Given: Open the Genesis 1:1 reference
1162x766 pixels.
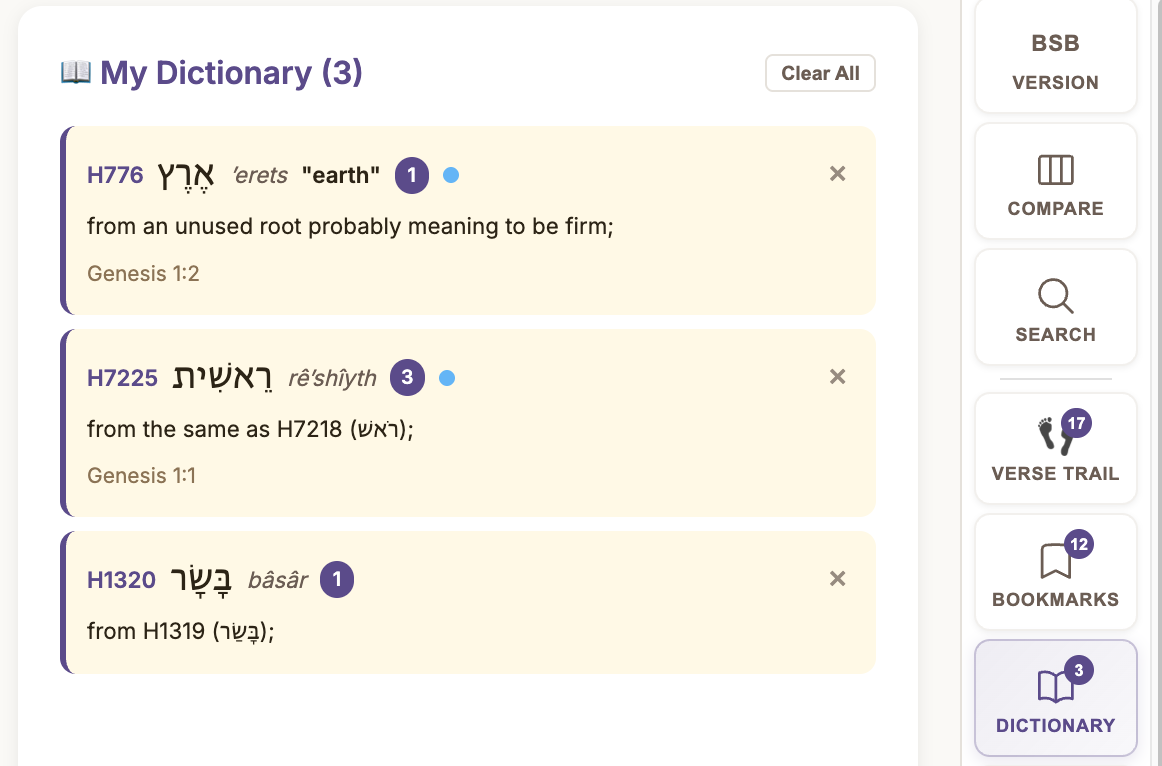Looking at the screenshot, I should coord(143,475).
